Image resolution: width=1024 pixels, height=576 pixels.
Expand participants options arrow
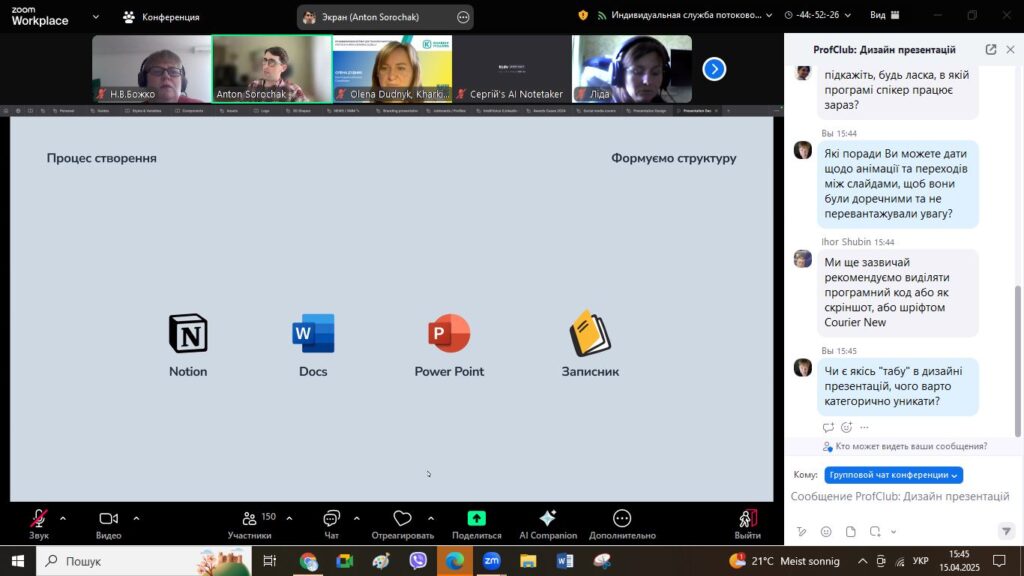pos(289,519)
